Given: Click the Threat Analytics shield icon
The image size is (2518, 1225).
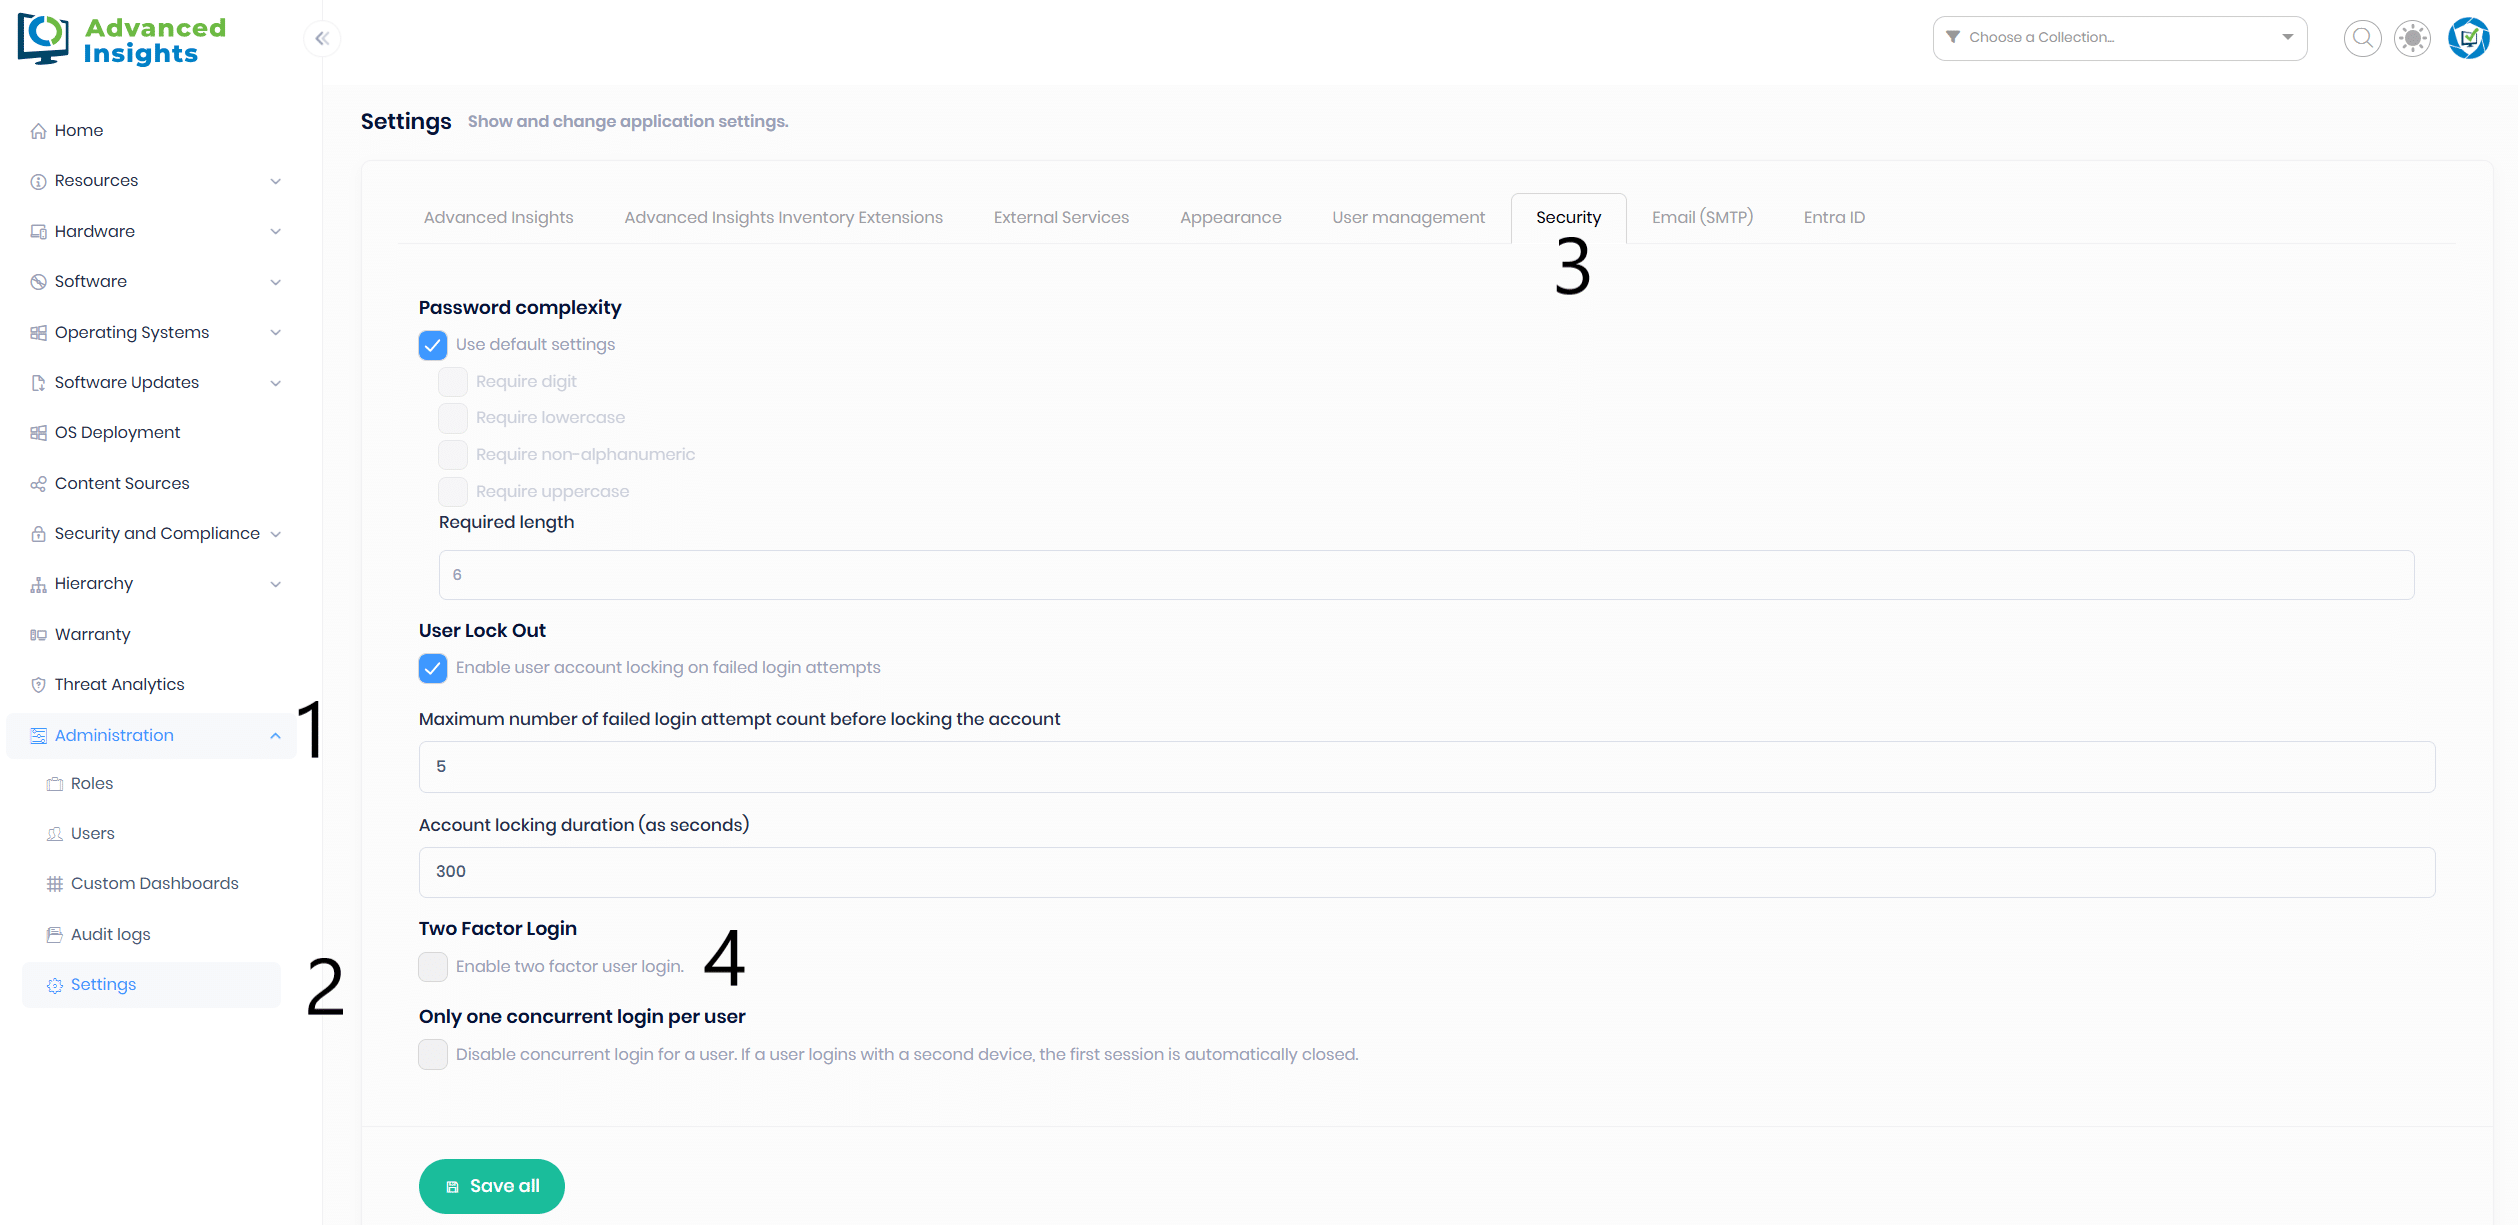Looking at the screenshot, I should (38, 685).
